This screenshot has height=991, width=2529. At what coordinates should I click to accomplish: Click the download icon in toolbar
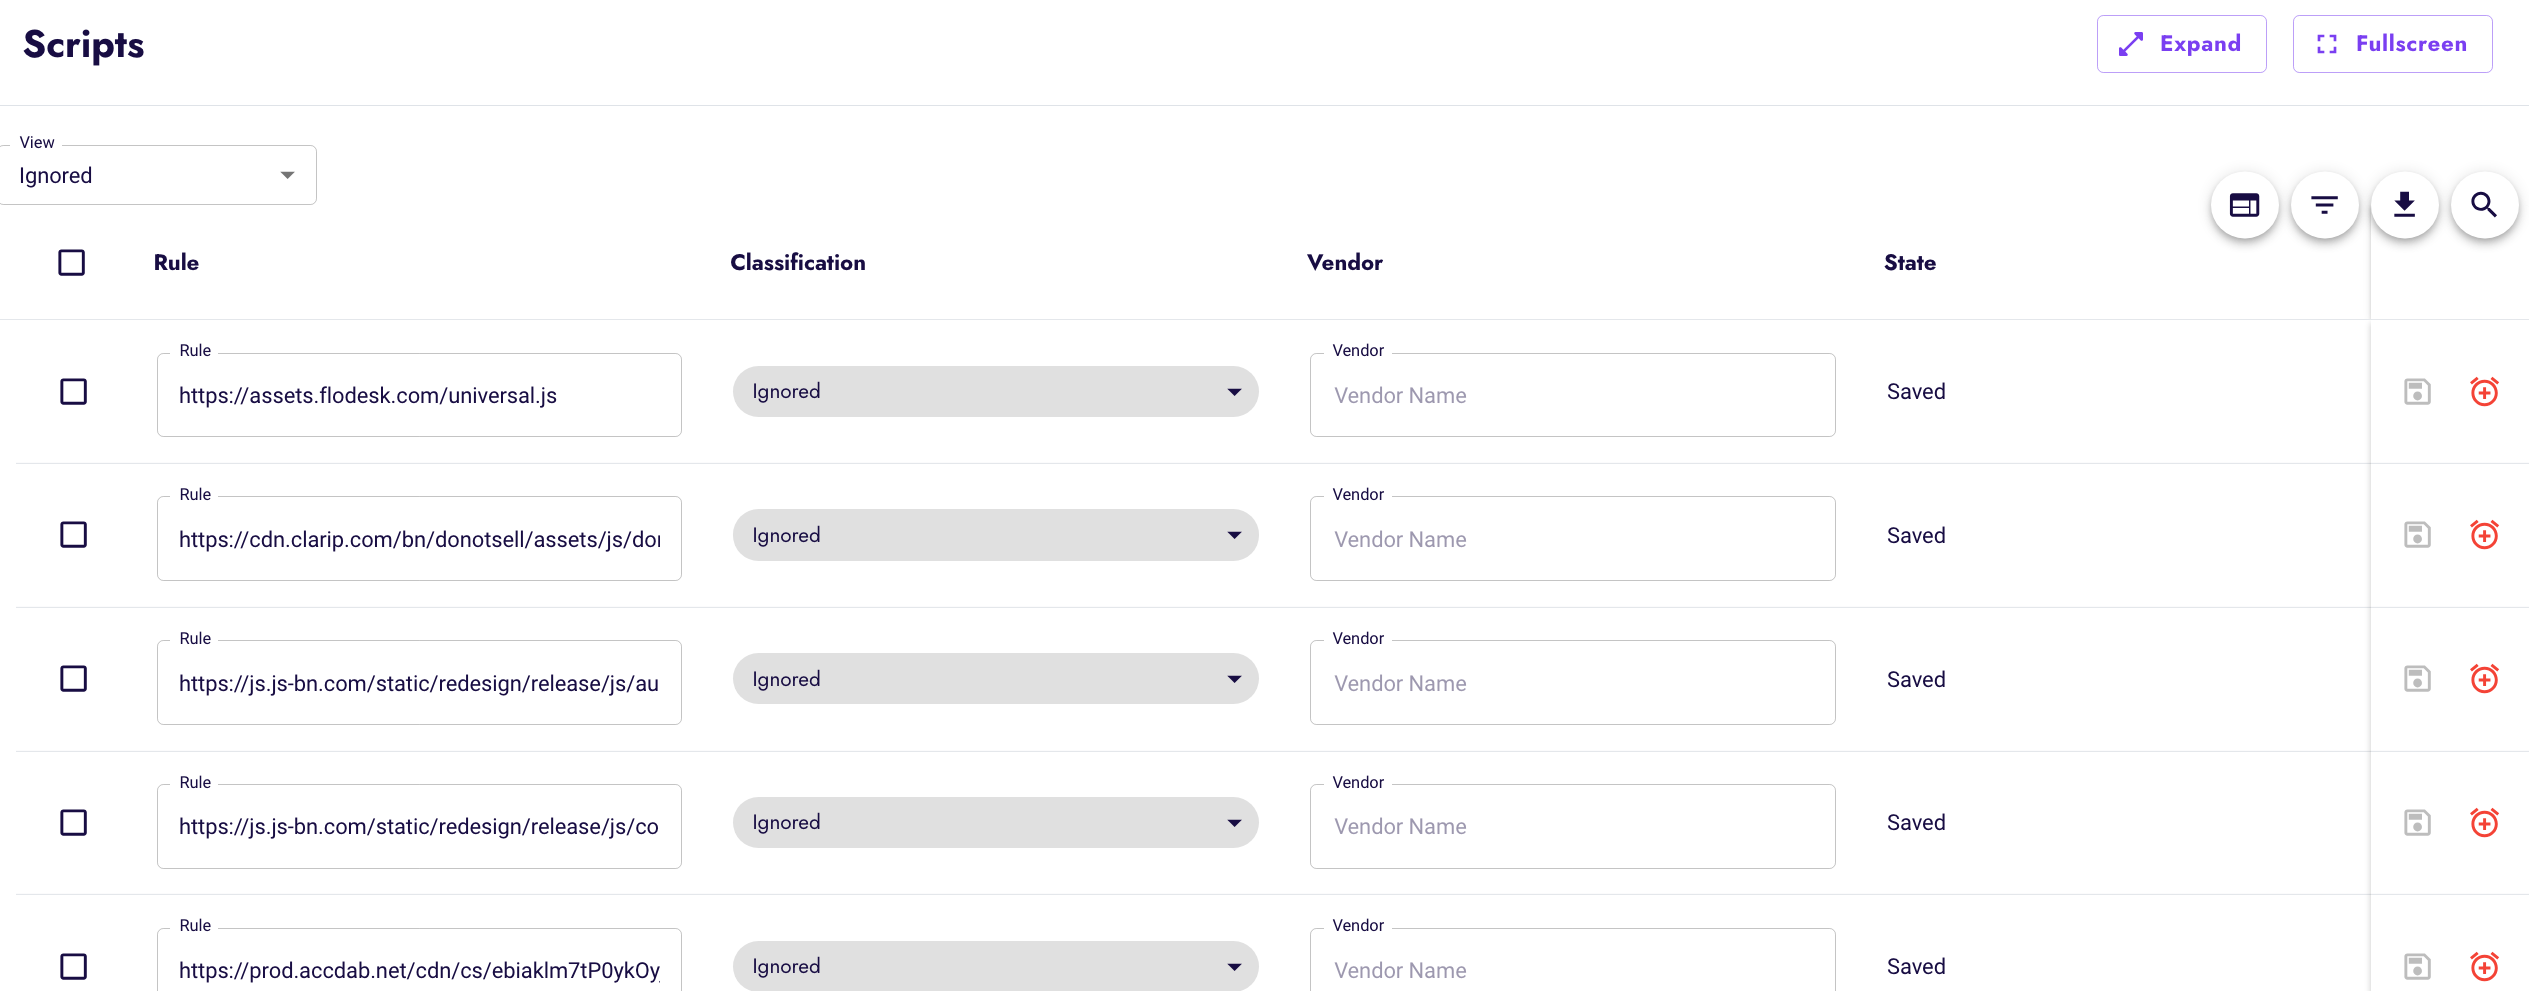[2404, 205]
